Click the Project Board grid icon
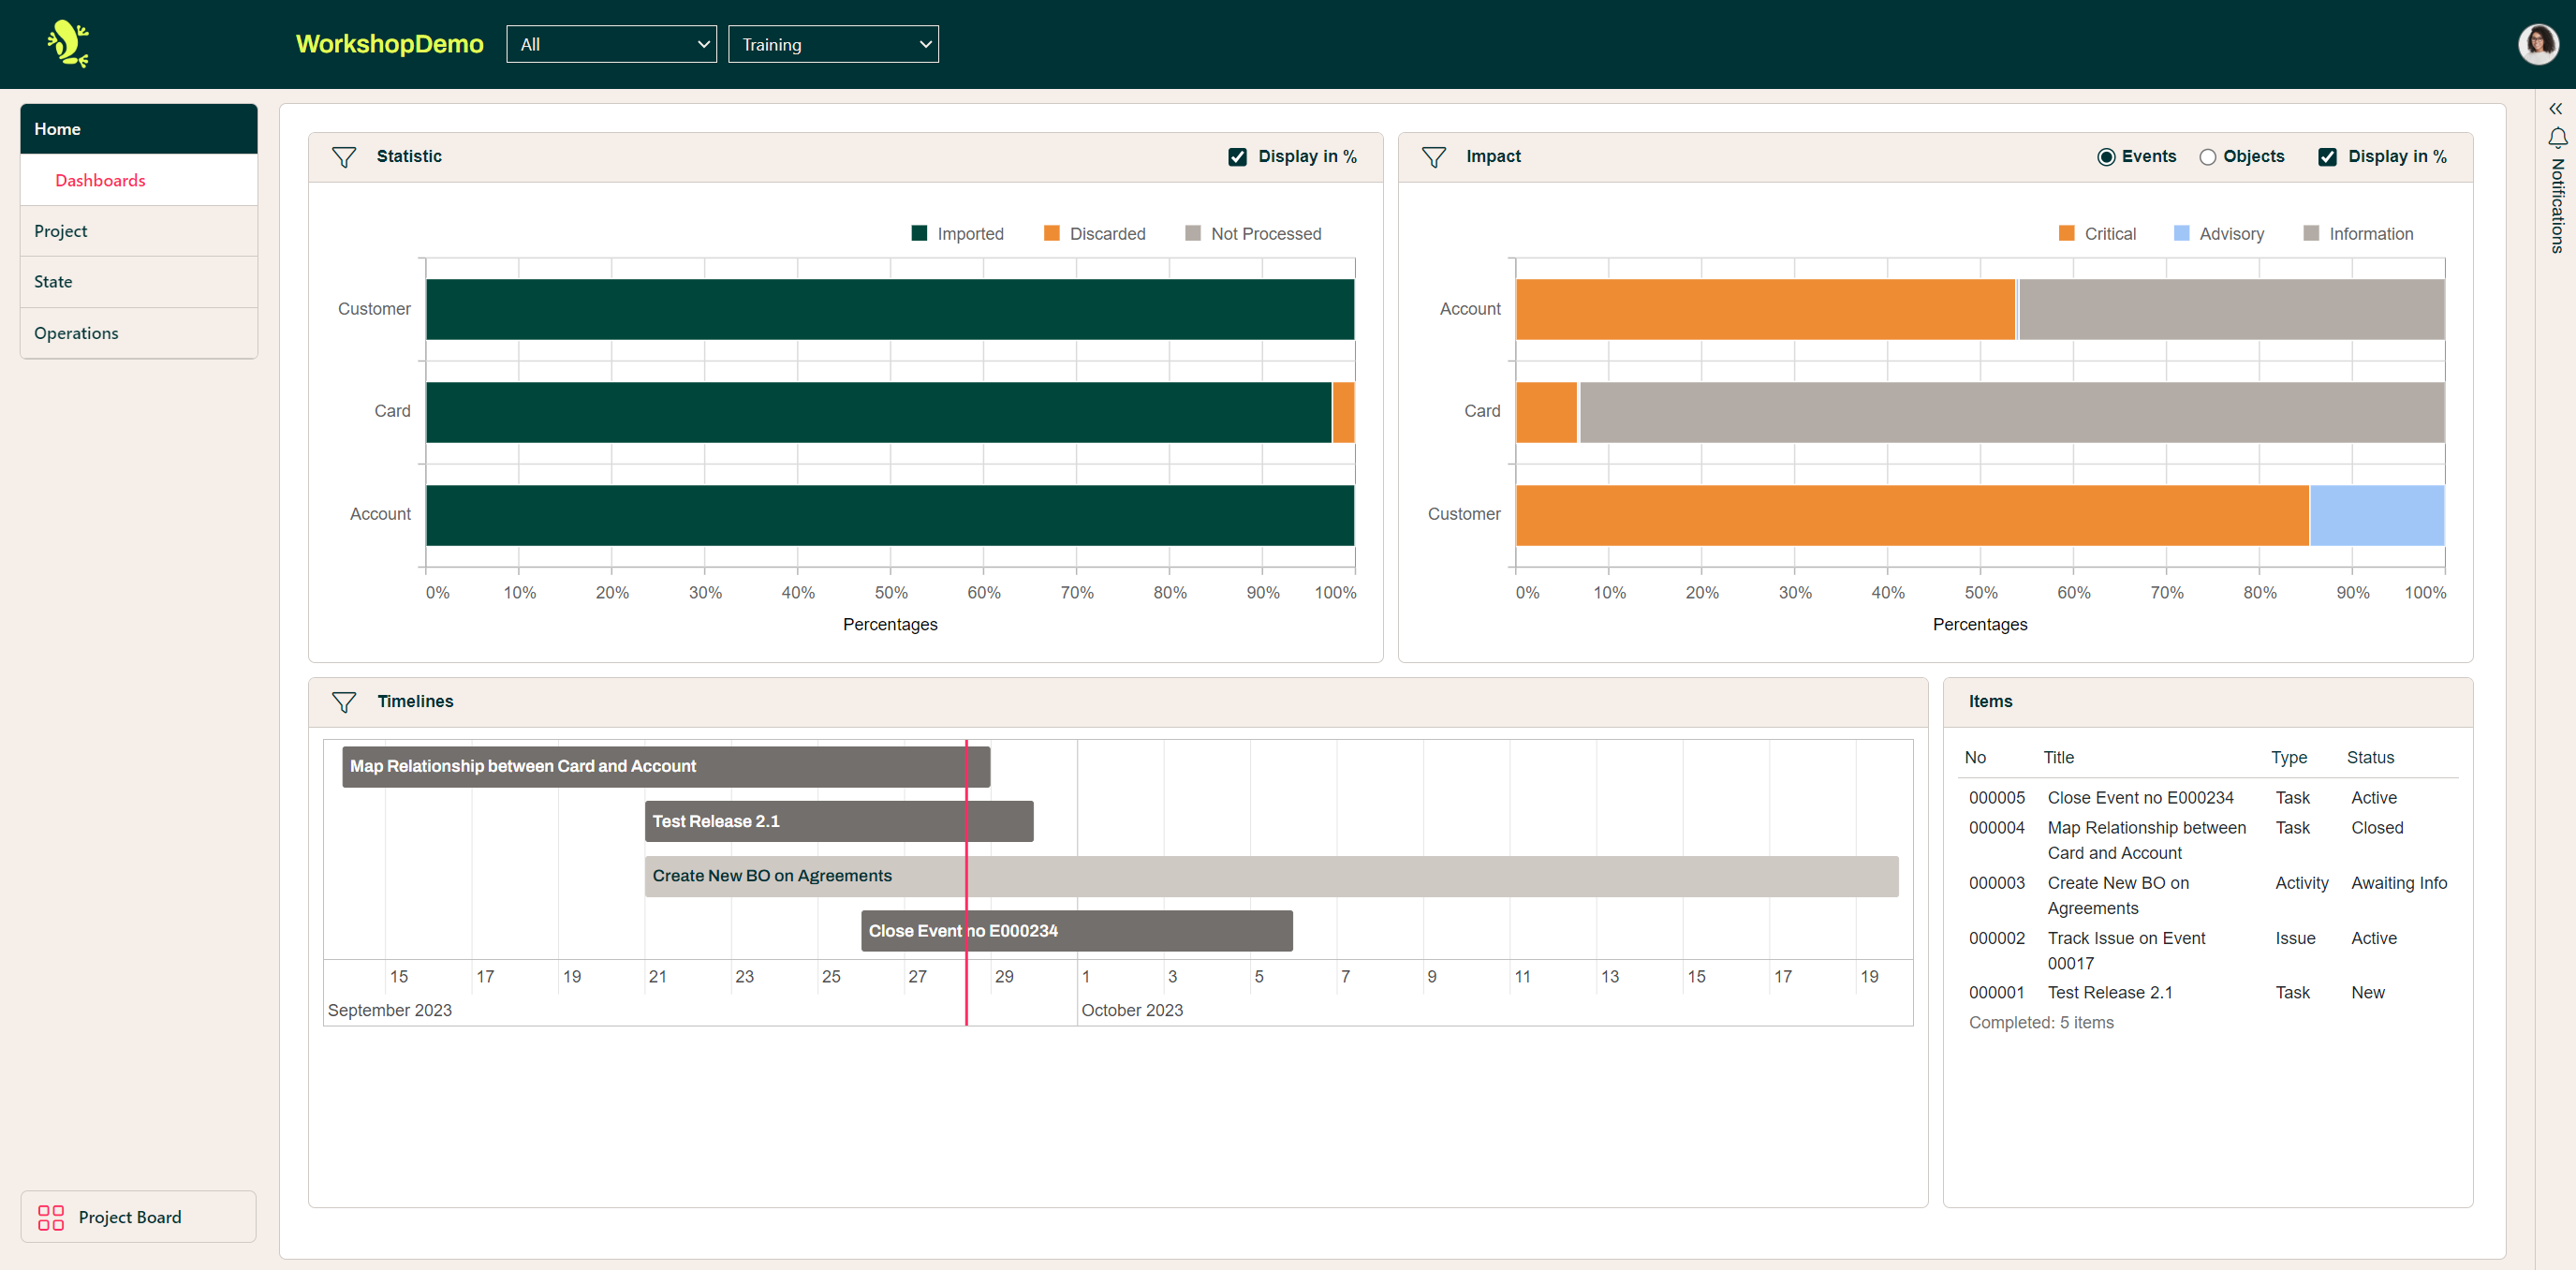This screenshot has height=1270, width=2576. (50, 1217)
